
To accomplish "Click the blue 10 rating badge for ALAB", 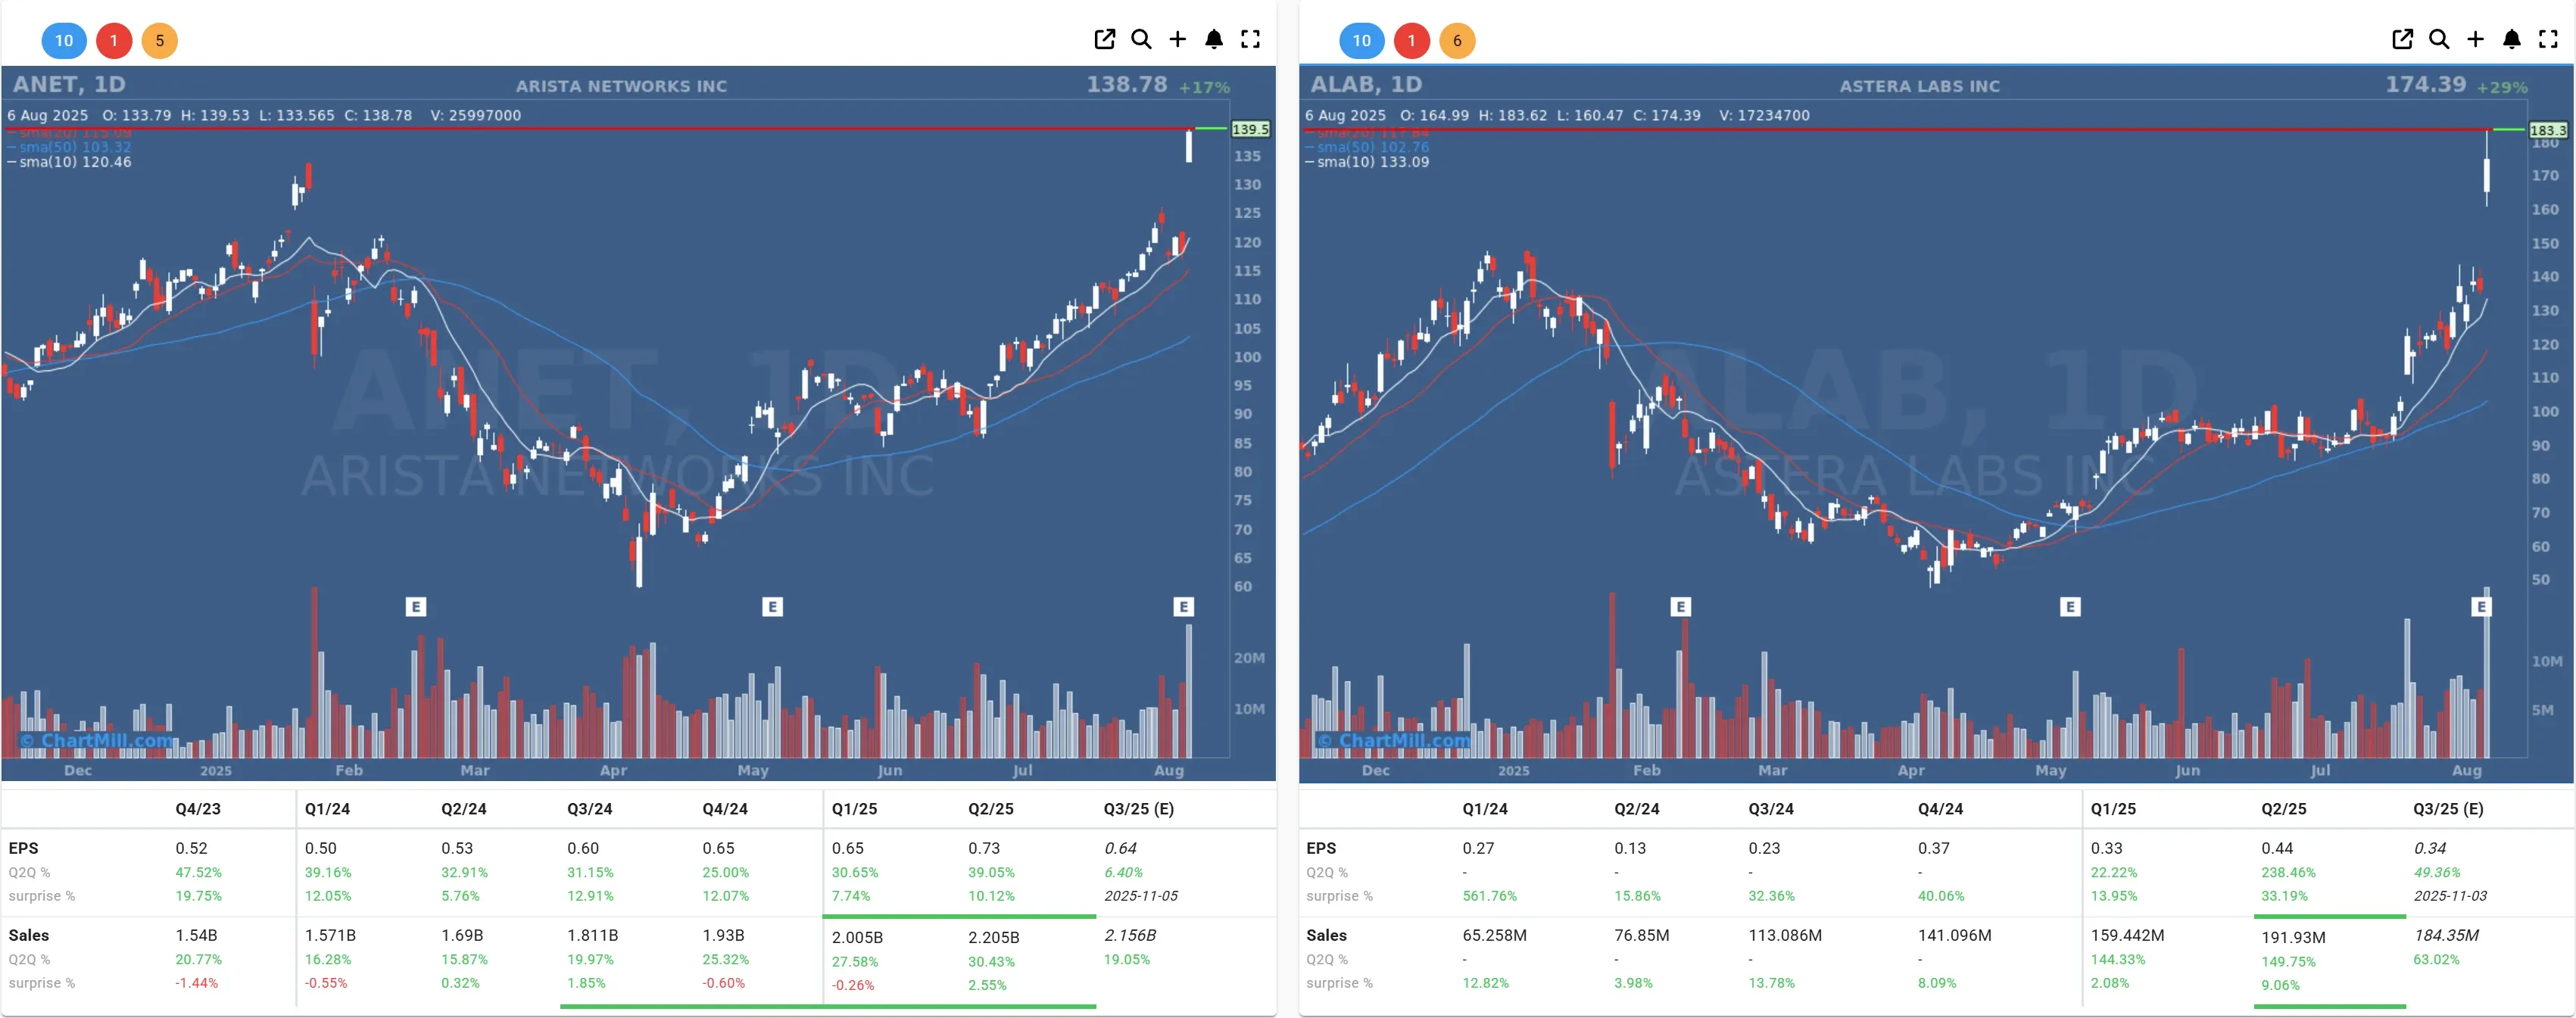I will tap(1362, 41).
